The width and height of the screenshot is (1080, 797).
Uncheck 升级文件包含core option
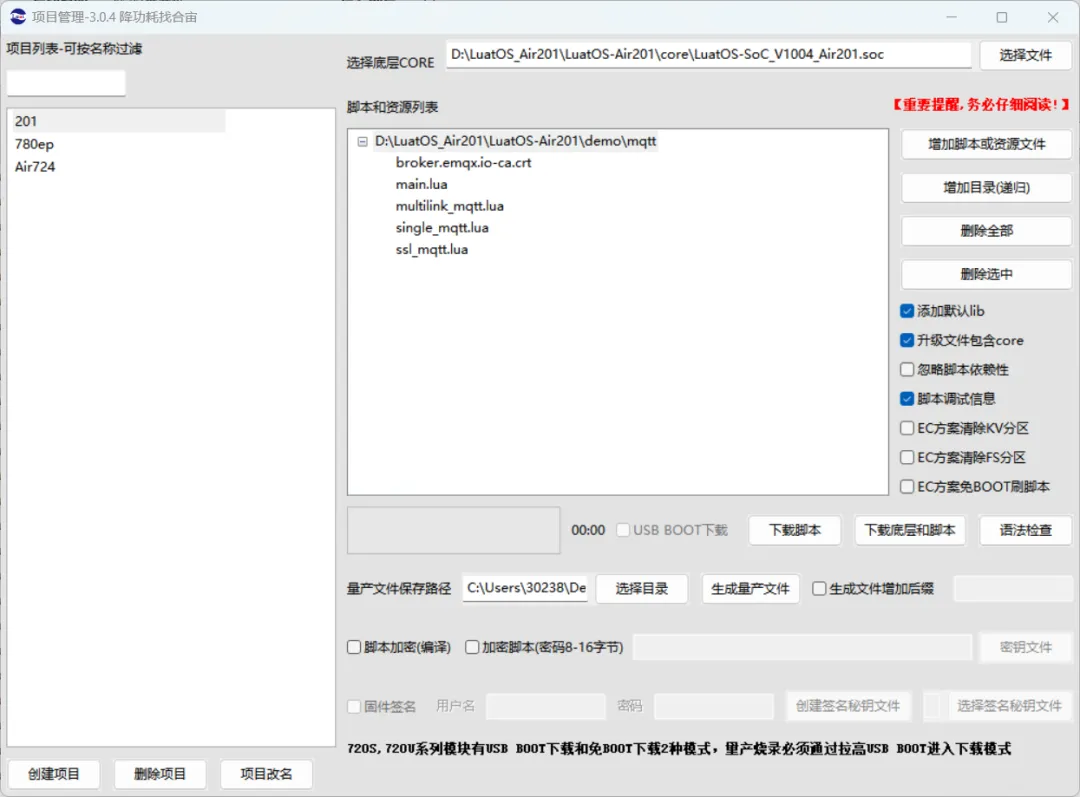(907, 340)
